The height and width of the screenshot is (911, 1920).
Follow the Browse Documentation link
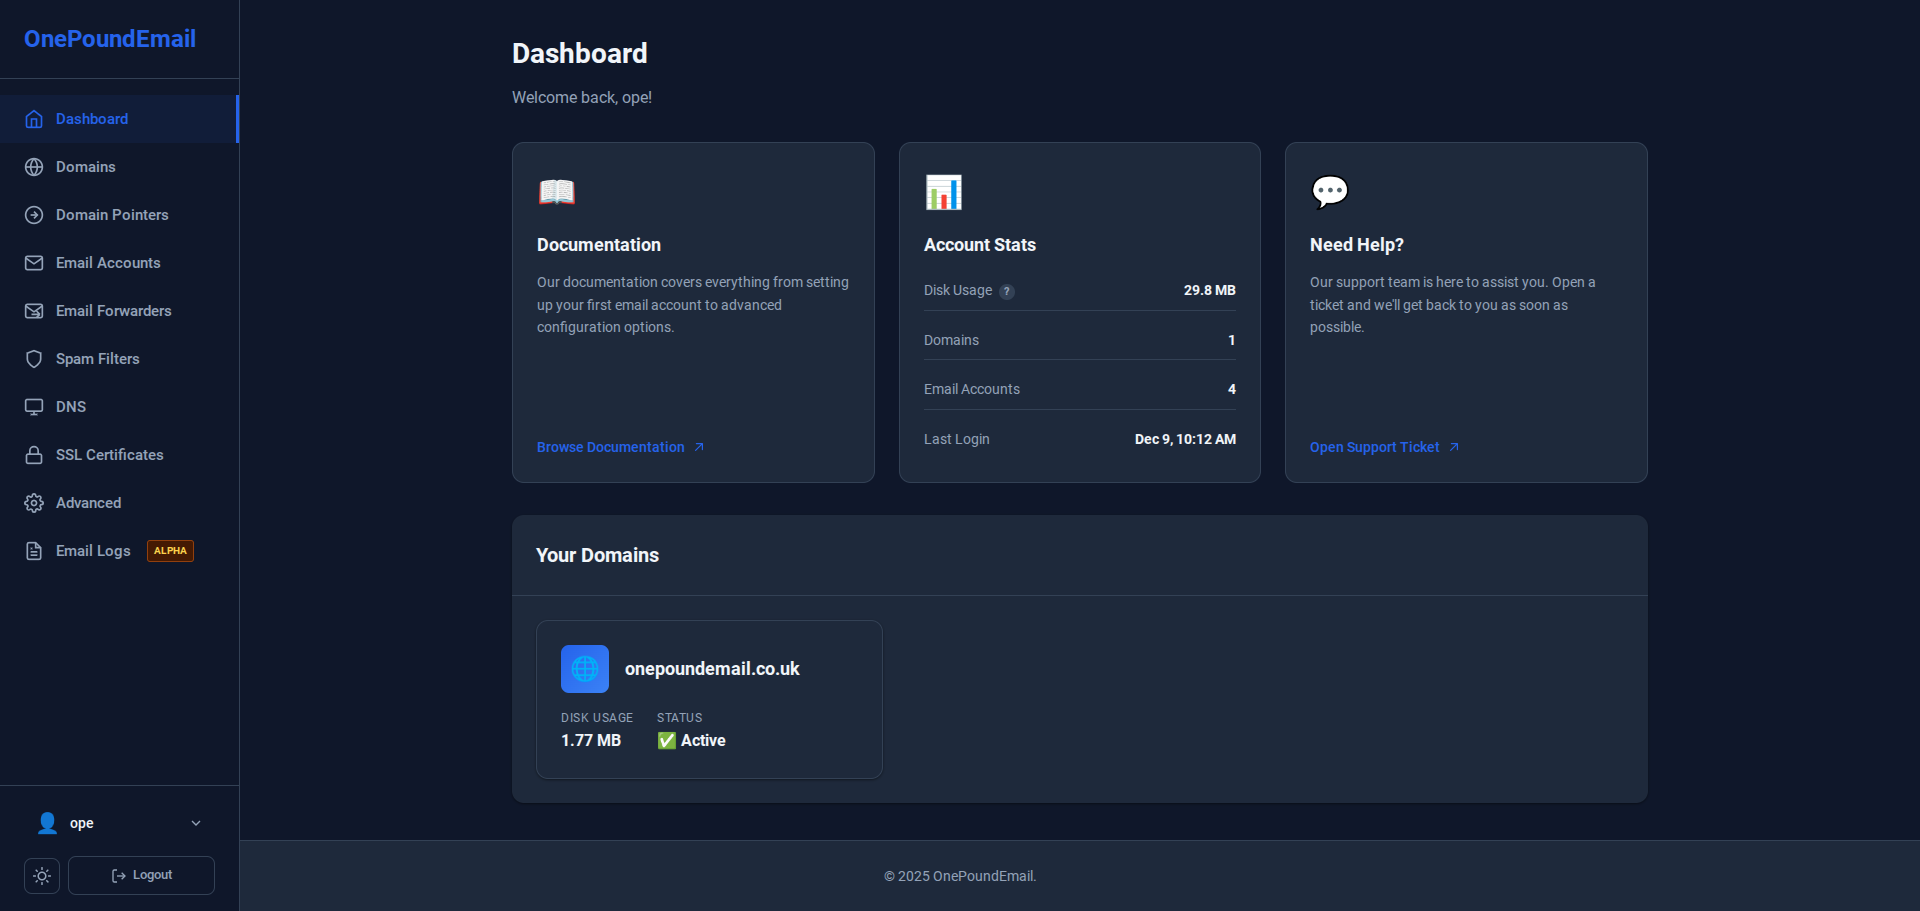pyautogui.click(x=611, y=447)
